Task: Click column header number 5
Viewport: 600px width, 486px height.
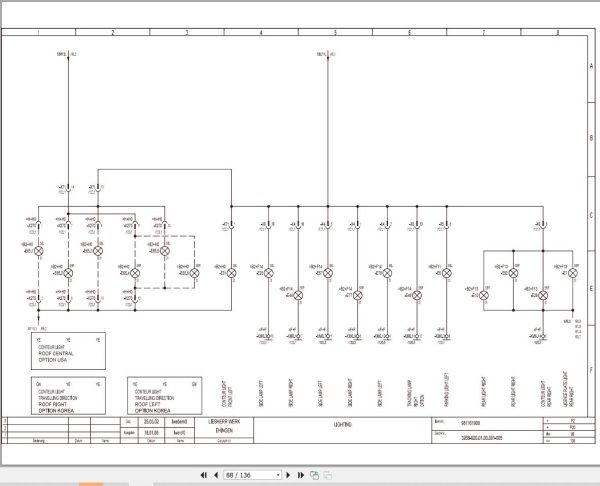Action: coord(335,33)
